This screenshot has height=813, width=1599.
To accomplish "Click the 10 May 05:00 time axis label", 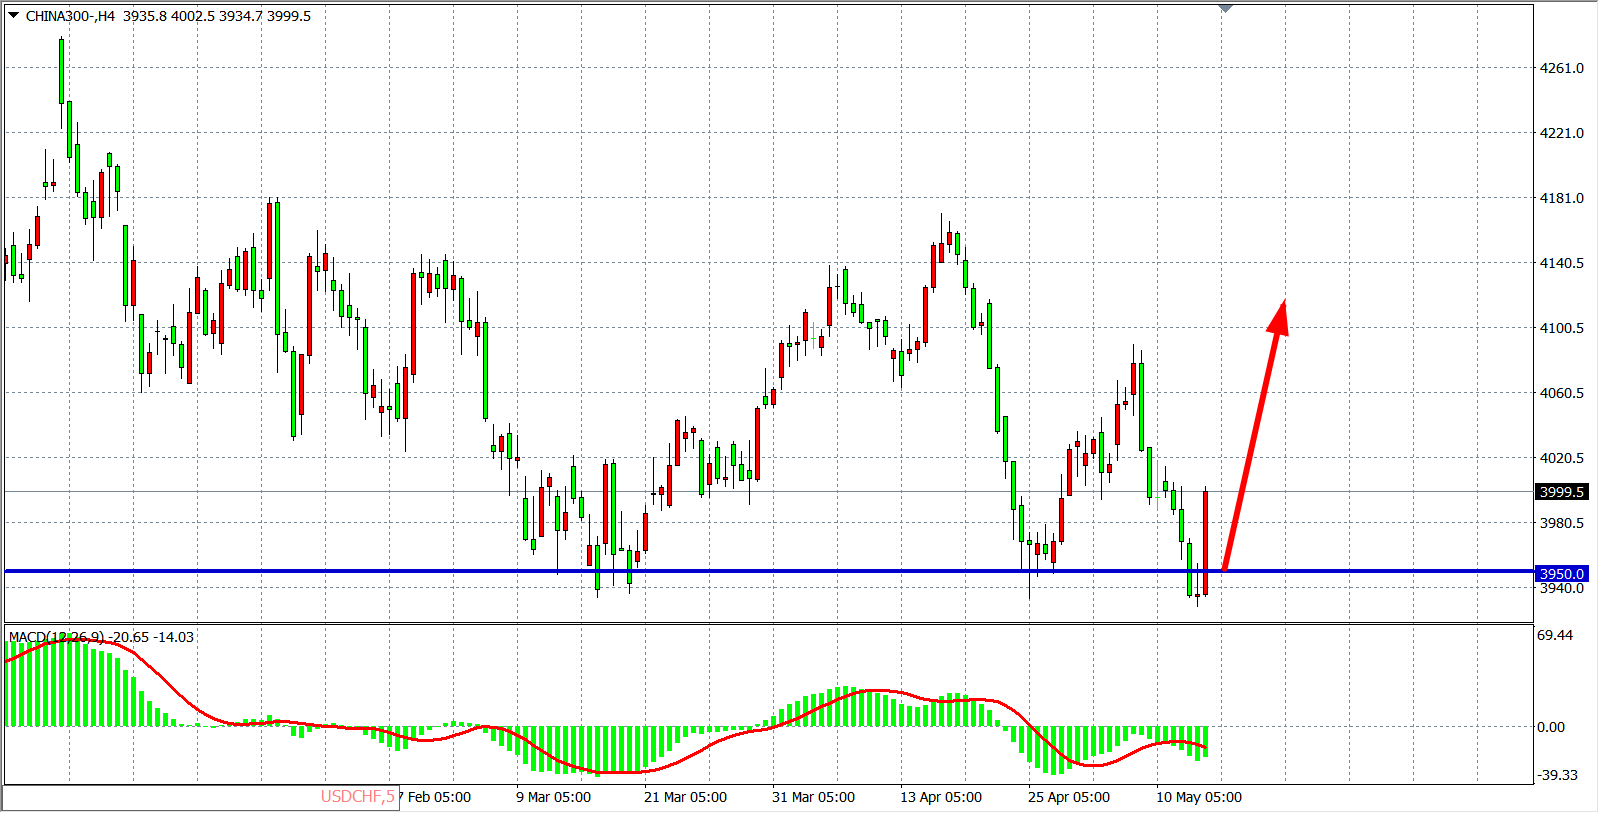I will (x=1198, y=797).
